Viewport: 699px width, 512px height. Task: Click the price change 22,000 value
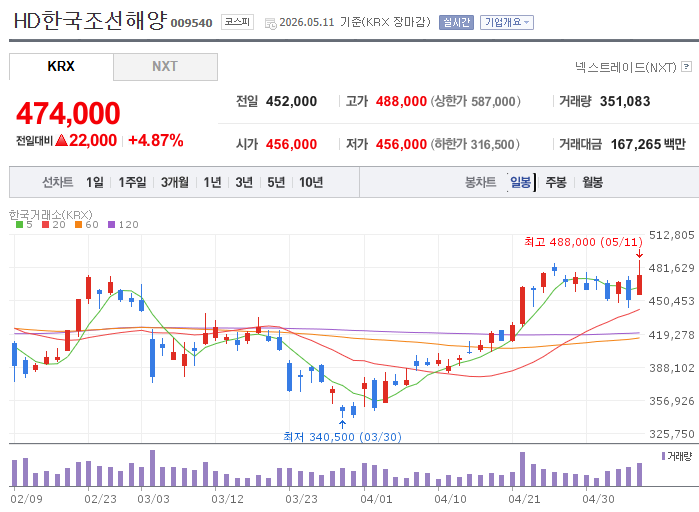point(93,140)
